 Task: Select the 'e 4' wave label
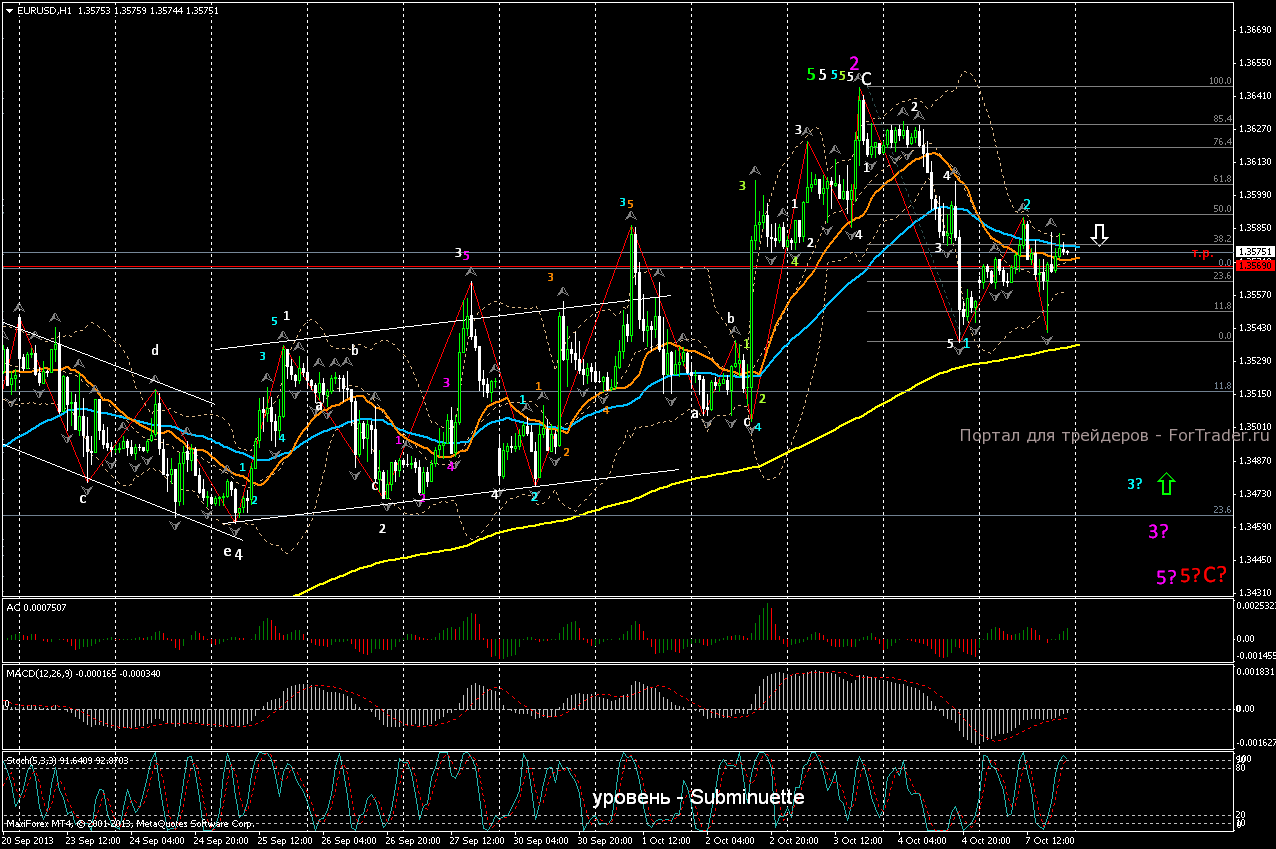pos(233,552)
